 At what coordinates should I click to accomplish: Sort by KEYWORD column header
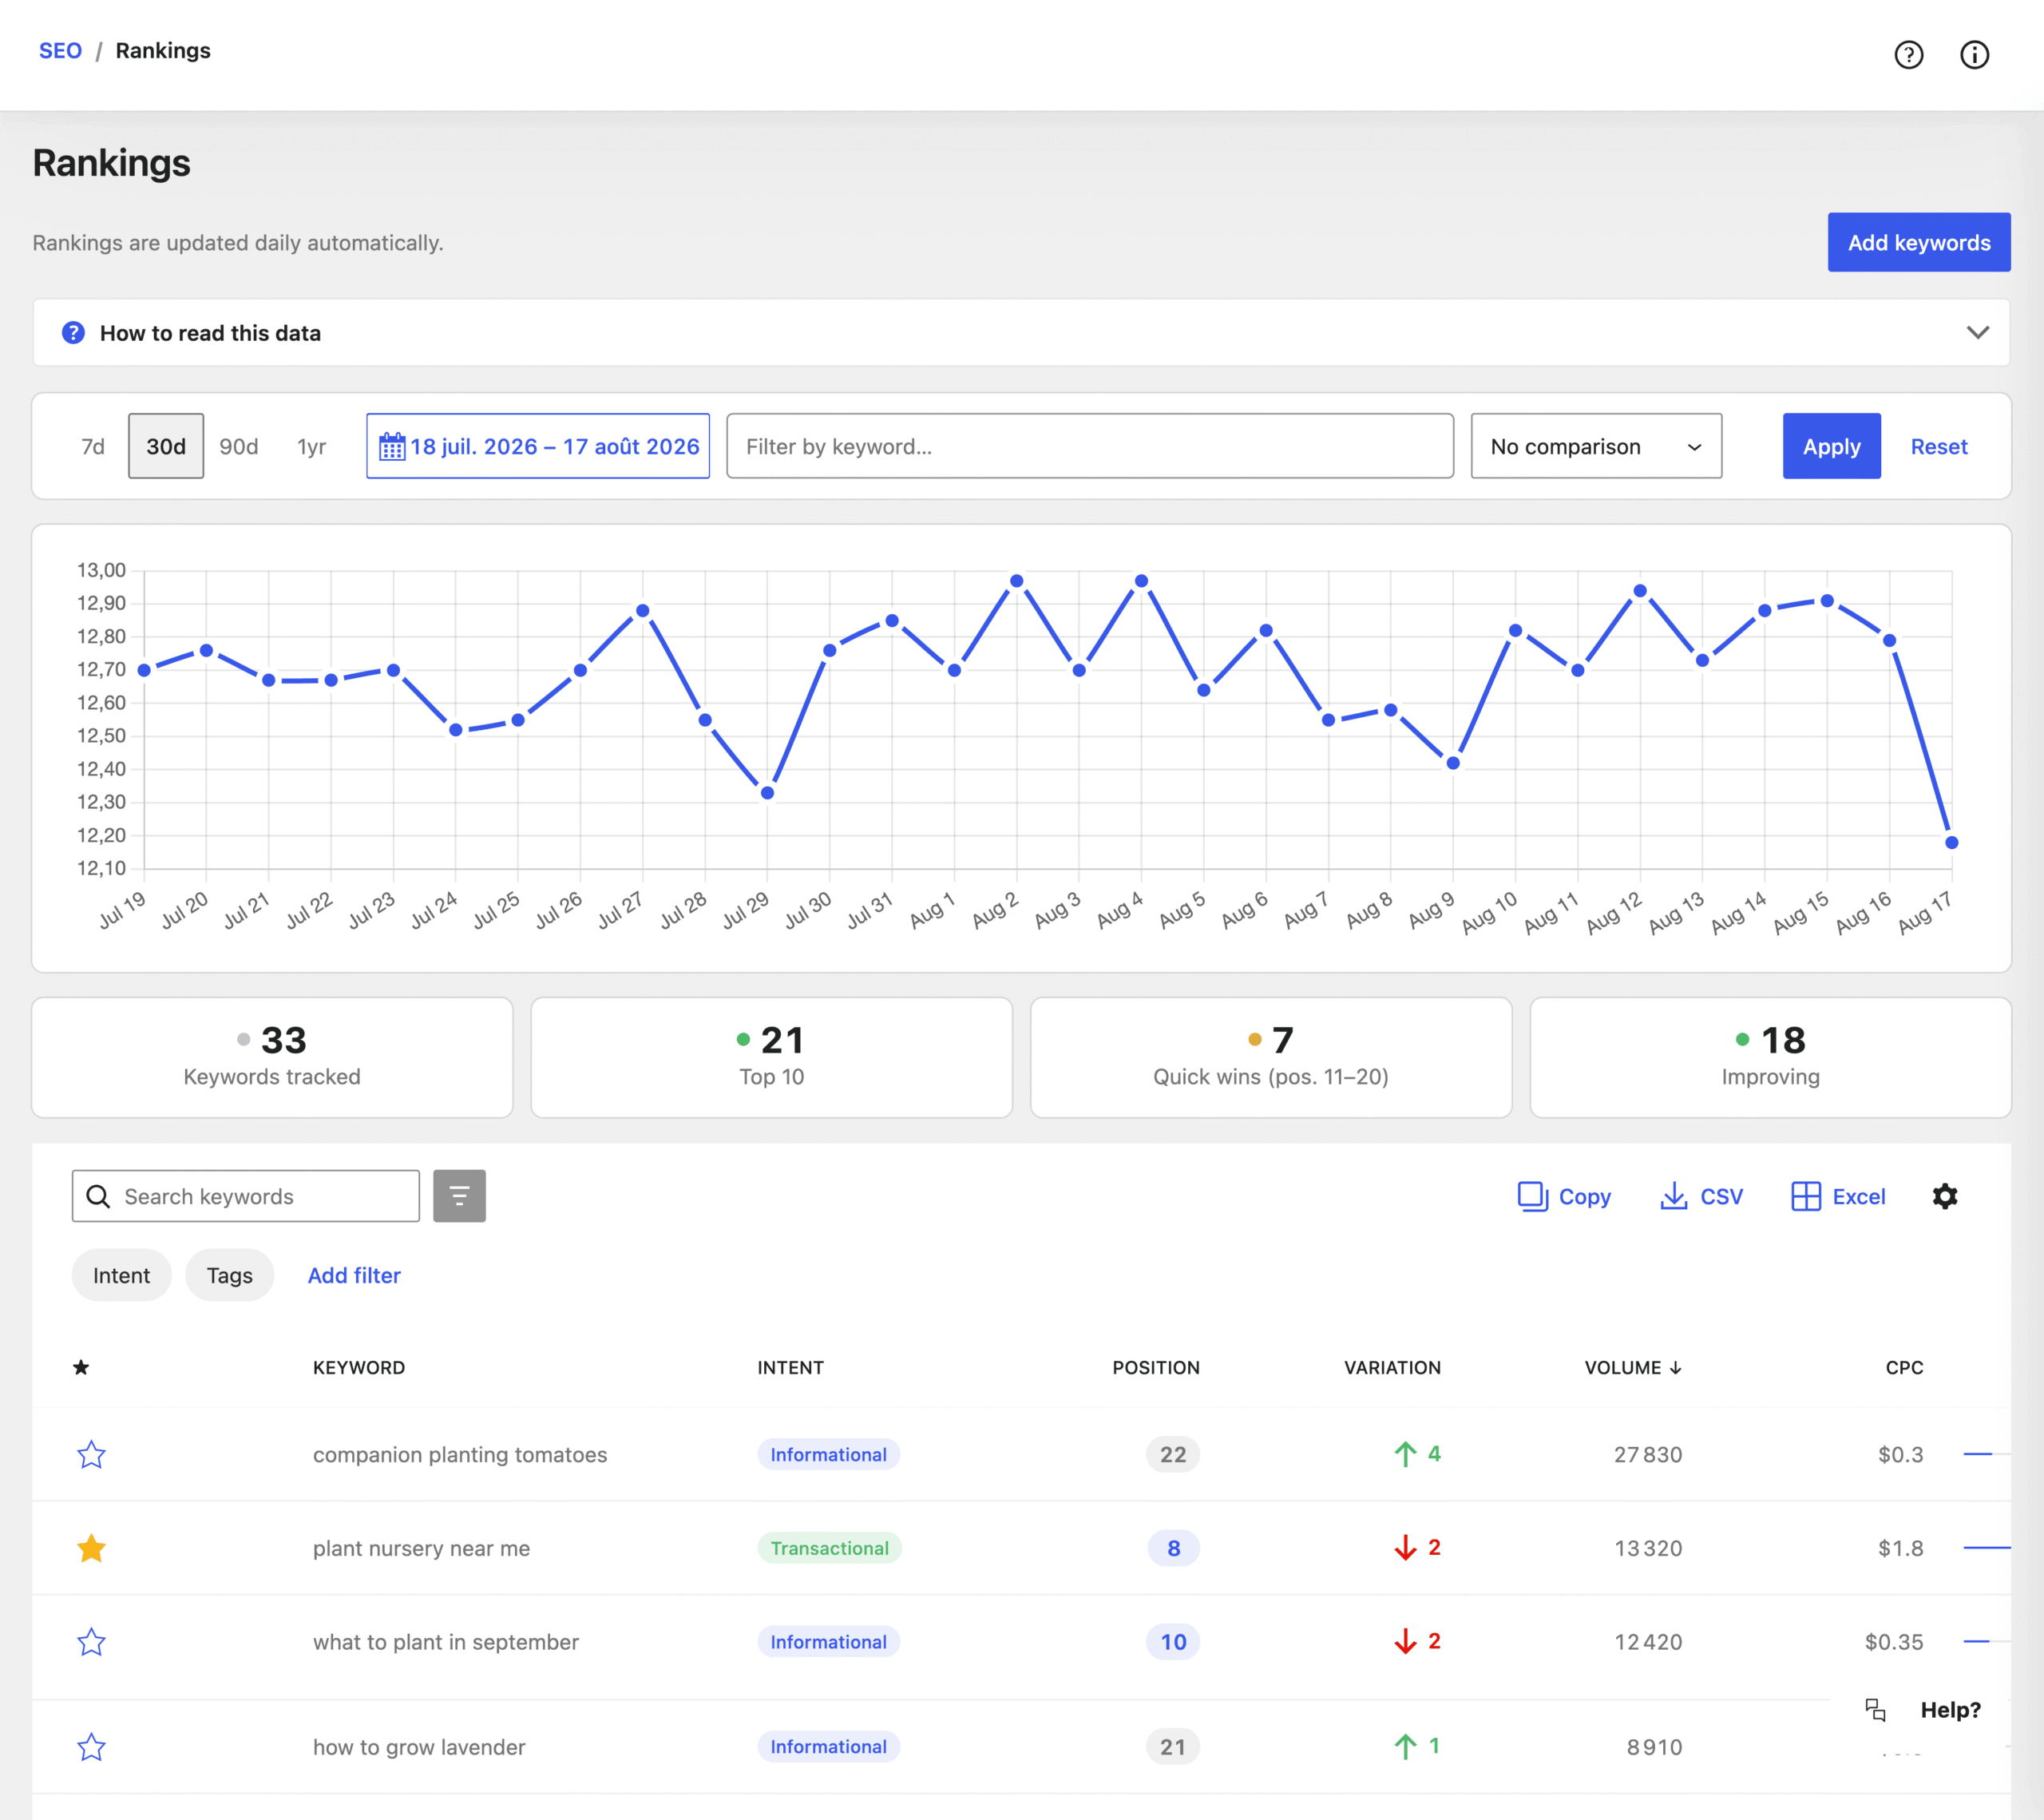[359, 1367]
